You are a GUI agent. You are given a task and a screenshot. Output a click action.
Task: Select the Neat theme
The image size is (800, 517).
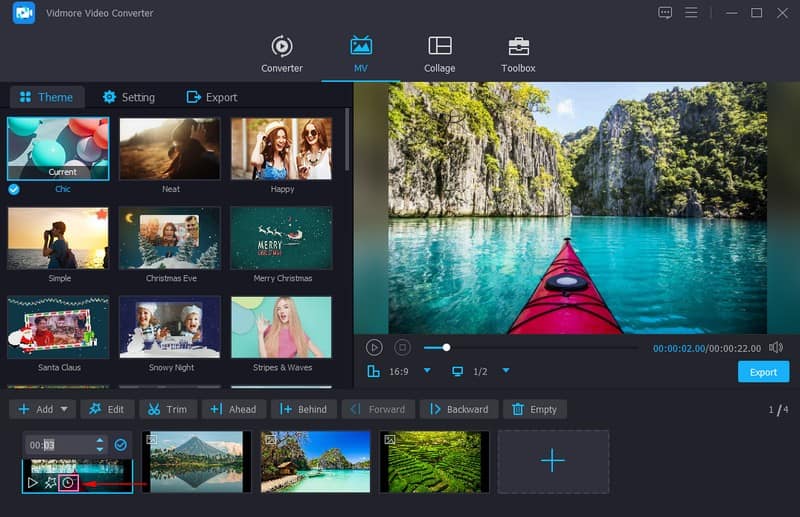tap(170, 149)
